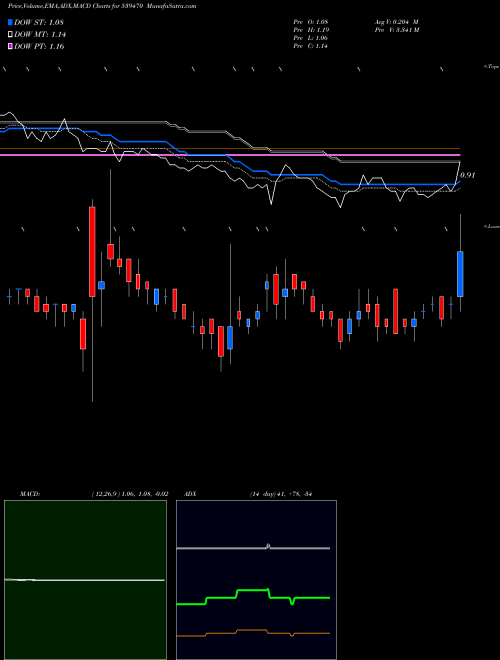500x660 pixels.
Task: Click the MACD panel title
Action: pyautogui.click(x=29, y=494)
